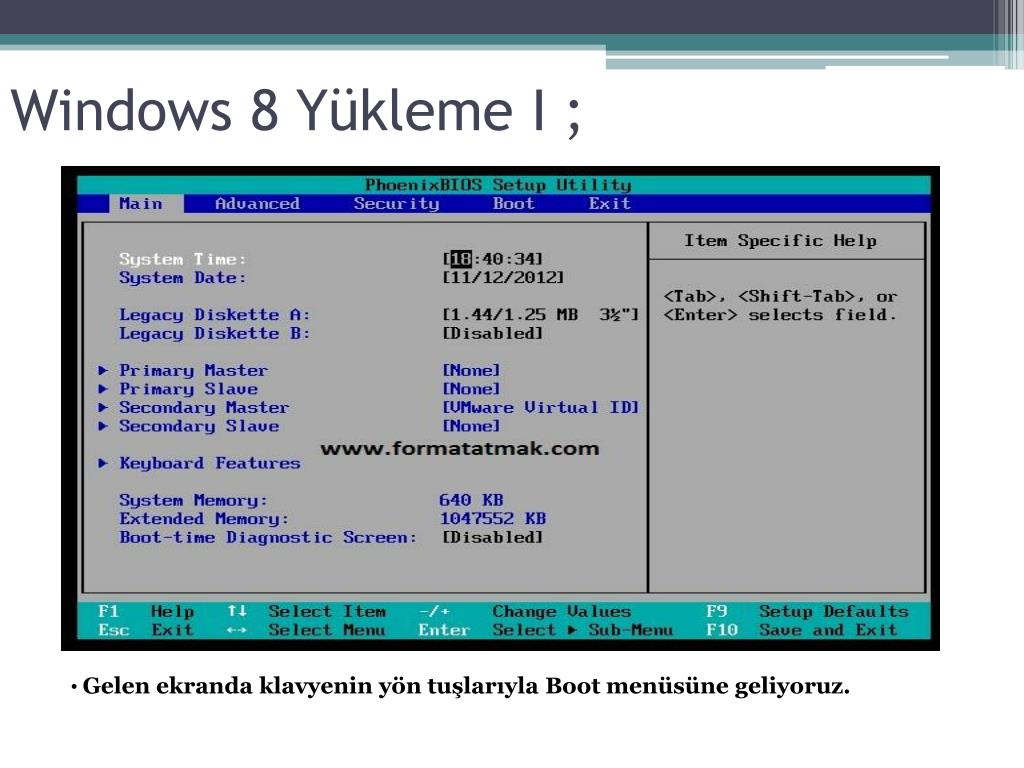Open the Exit menu tab
1024x768 pixels.
pos(609,204)
